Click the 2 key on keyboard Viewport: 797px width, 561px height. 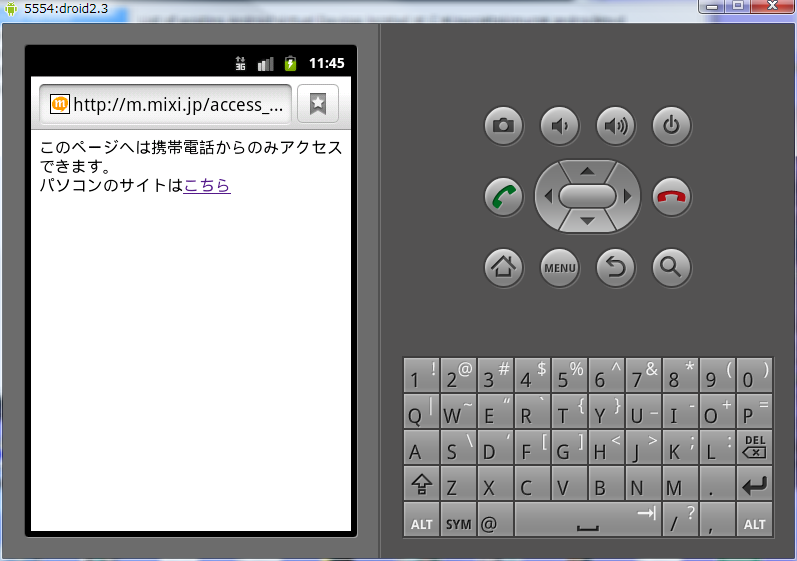coord(458,375)
